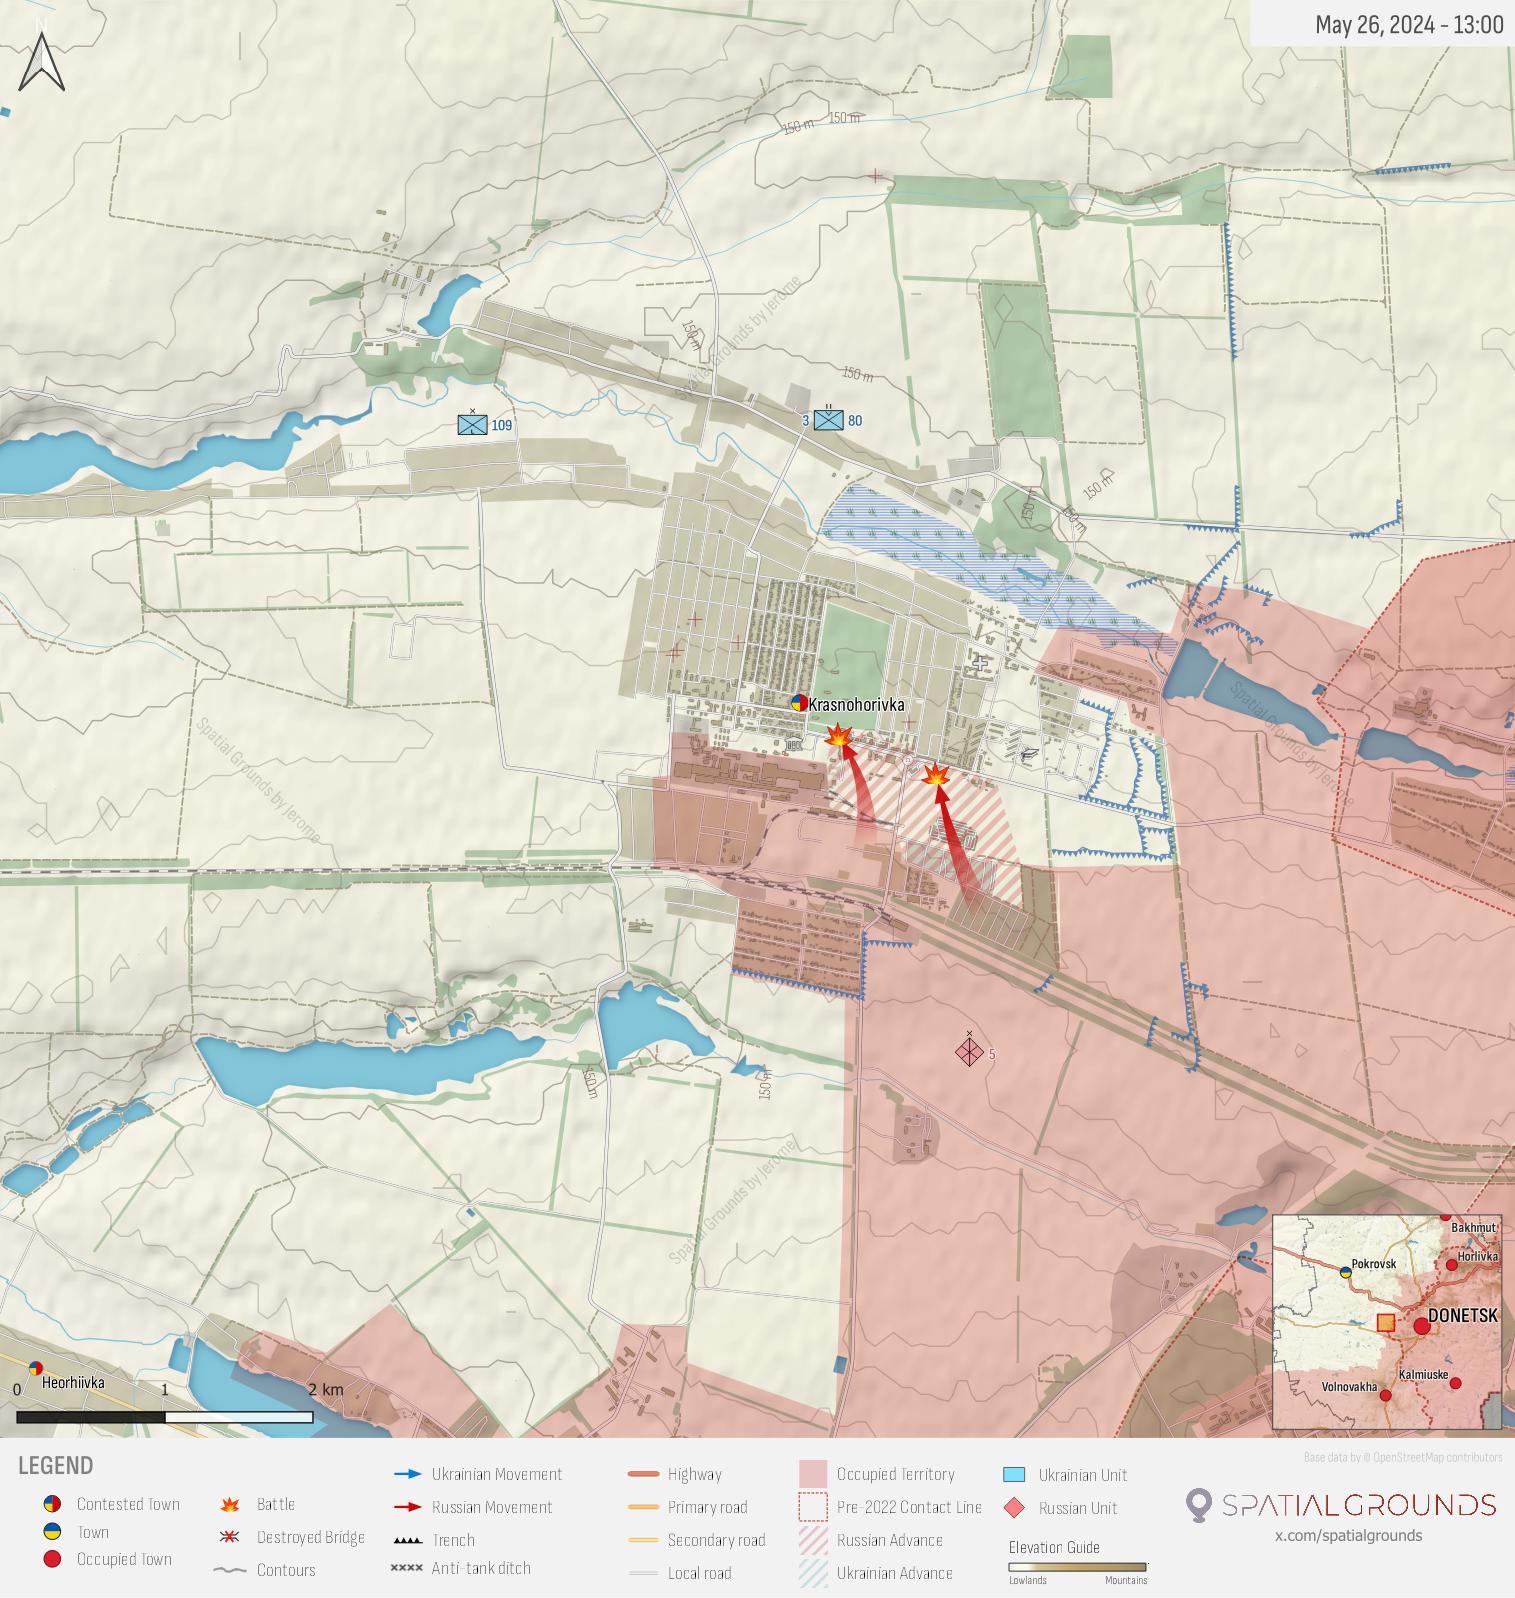This screenshot has width=1515, height=1598.
Task: Click the red Russian Movement arrow in the legend
Action: pos(408,1507)
